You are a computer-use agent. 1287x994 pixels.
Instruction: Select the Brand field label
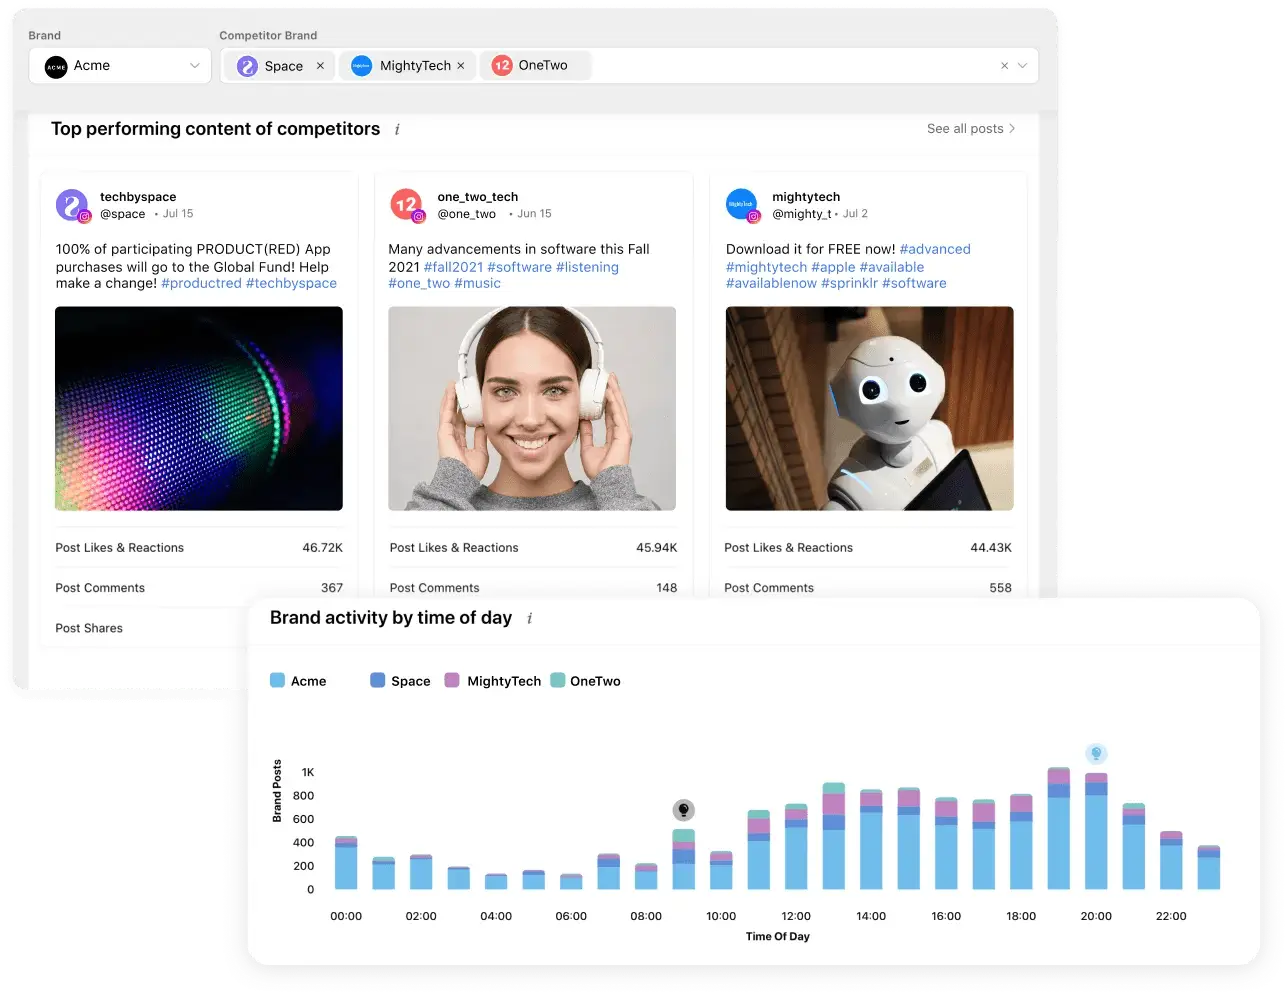44,35
